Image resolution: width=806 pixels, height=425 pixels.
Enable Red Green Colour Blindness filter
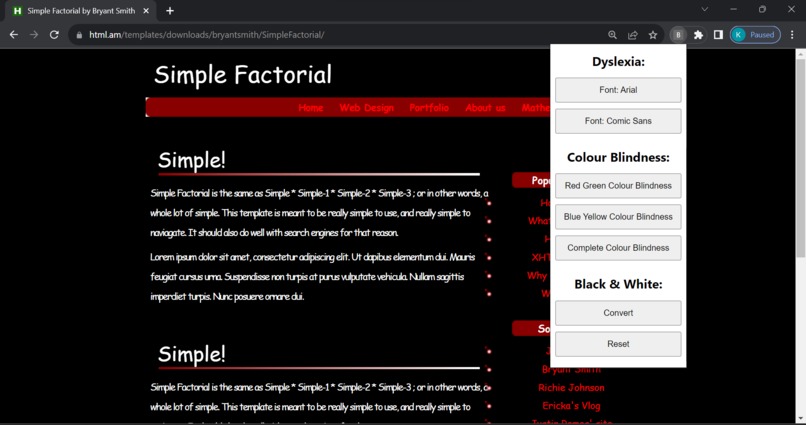618,186
